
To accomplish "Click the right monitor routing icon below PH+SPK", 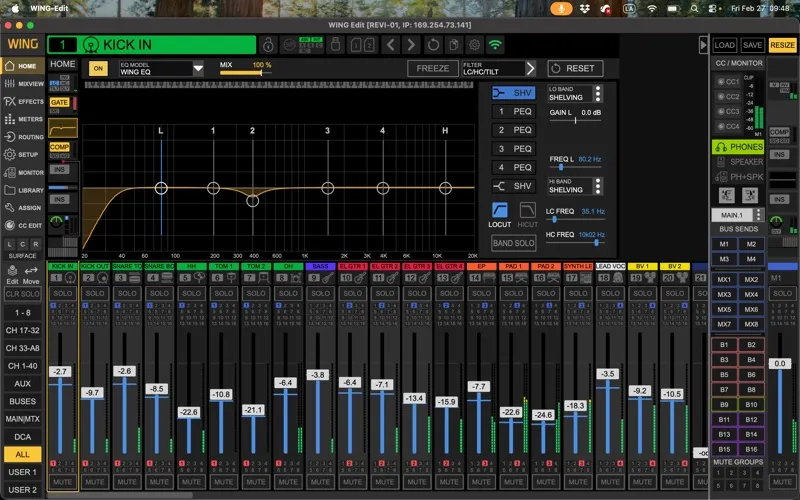I will click(x=749, y=195).
